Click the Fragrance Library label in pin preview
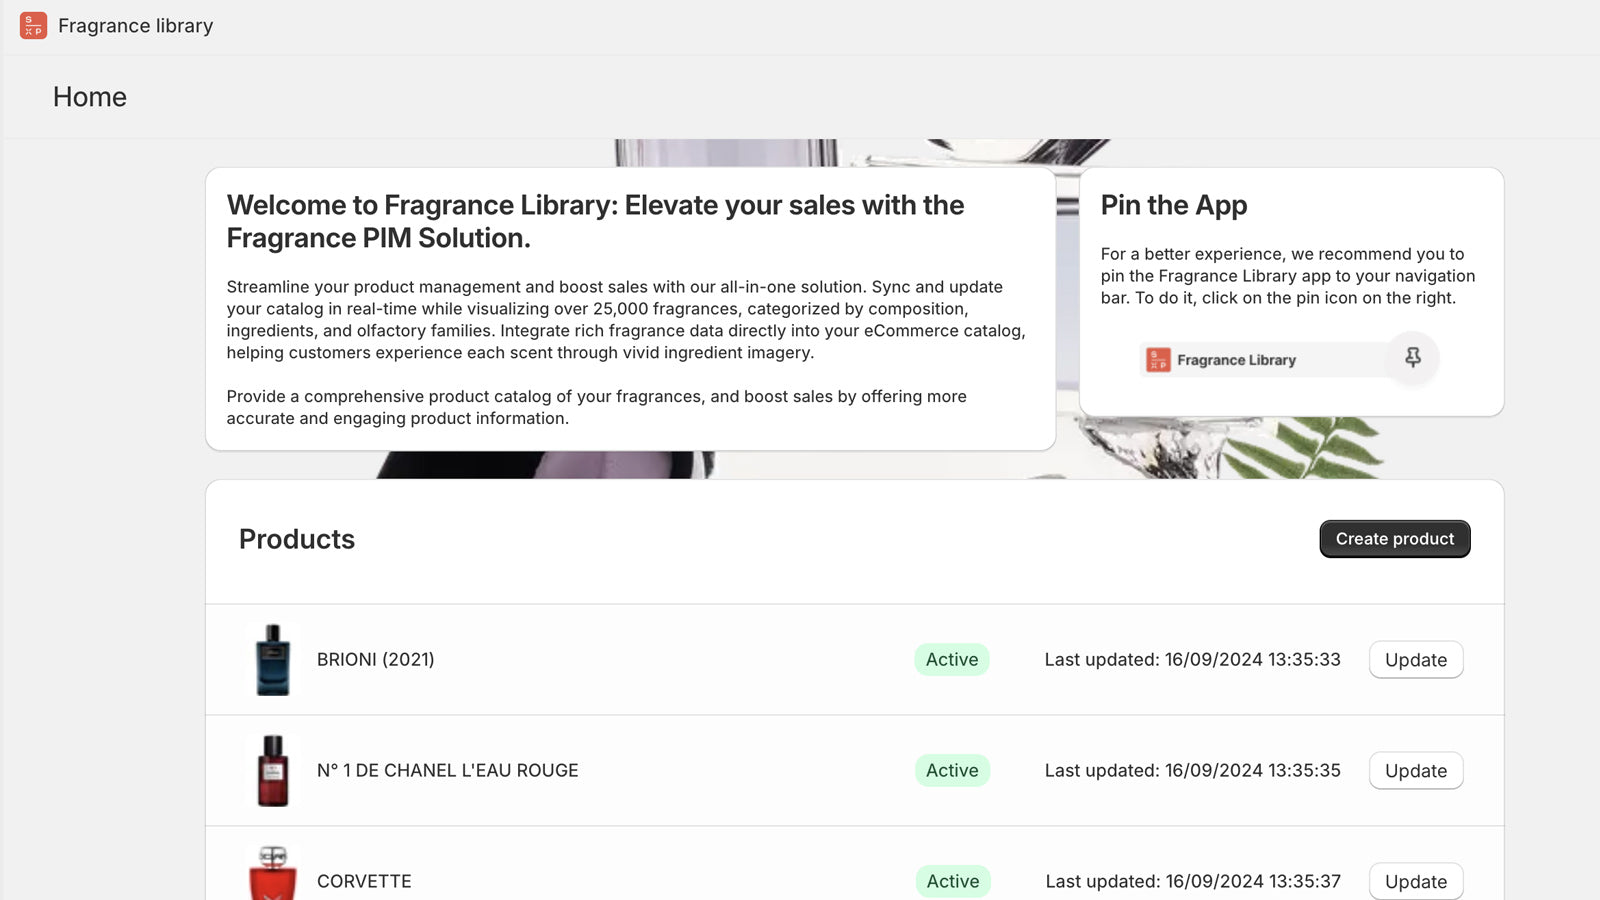This screenshot has width=1600, height=900. [1236, 360]
